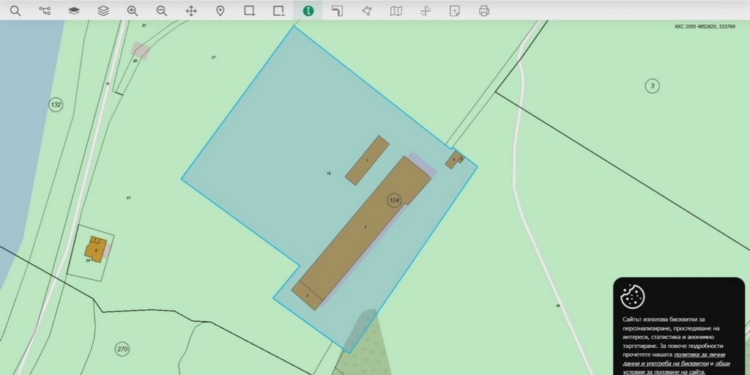This screenshot has height=375, width=750.
Task: Open the outlined stacked layers icon
Action: [103, 11]
